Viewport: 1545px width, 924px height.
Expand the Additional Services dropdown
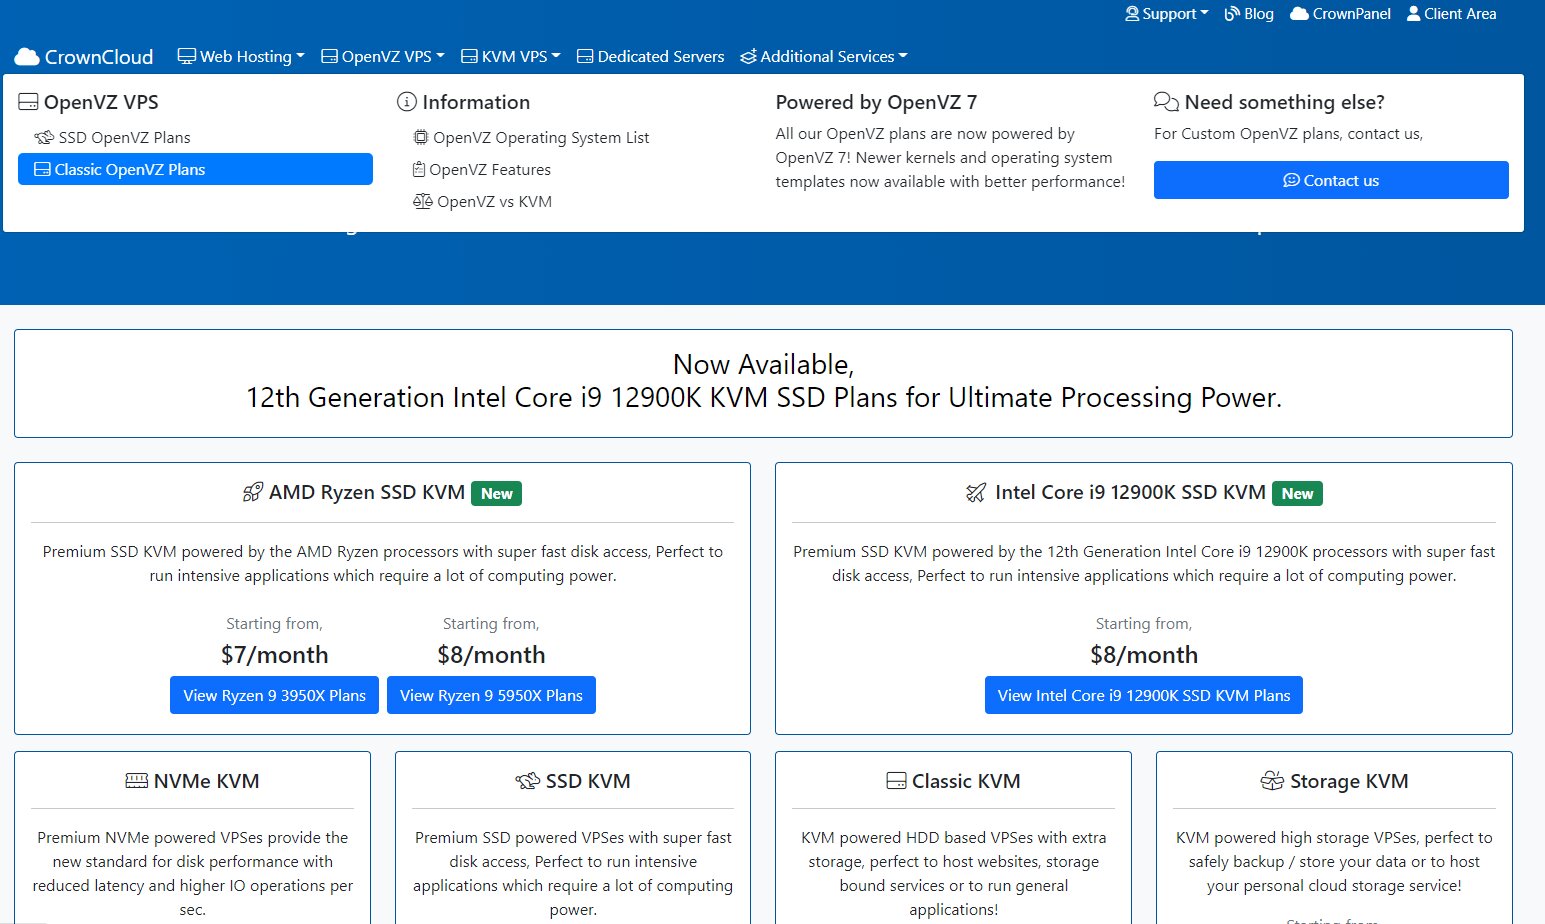click(x=824, y=57)
